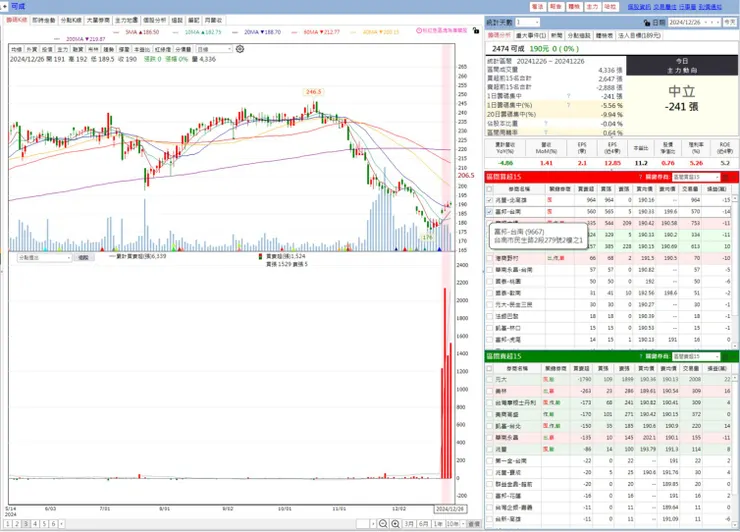Tick checkbox for 法銀巴黎 row
740x532 pixels.
489,316
